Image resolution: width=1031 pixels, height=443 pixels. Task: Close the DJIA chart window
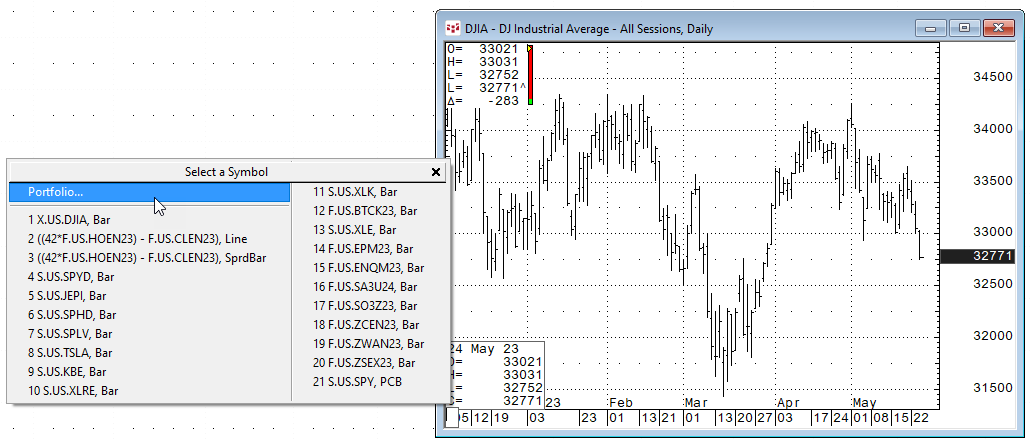[x=998, y=28]
